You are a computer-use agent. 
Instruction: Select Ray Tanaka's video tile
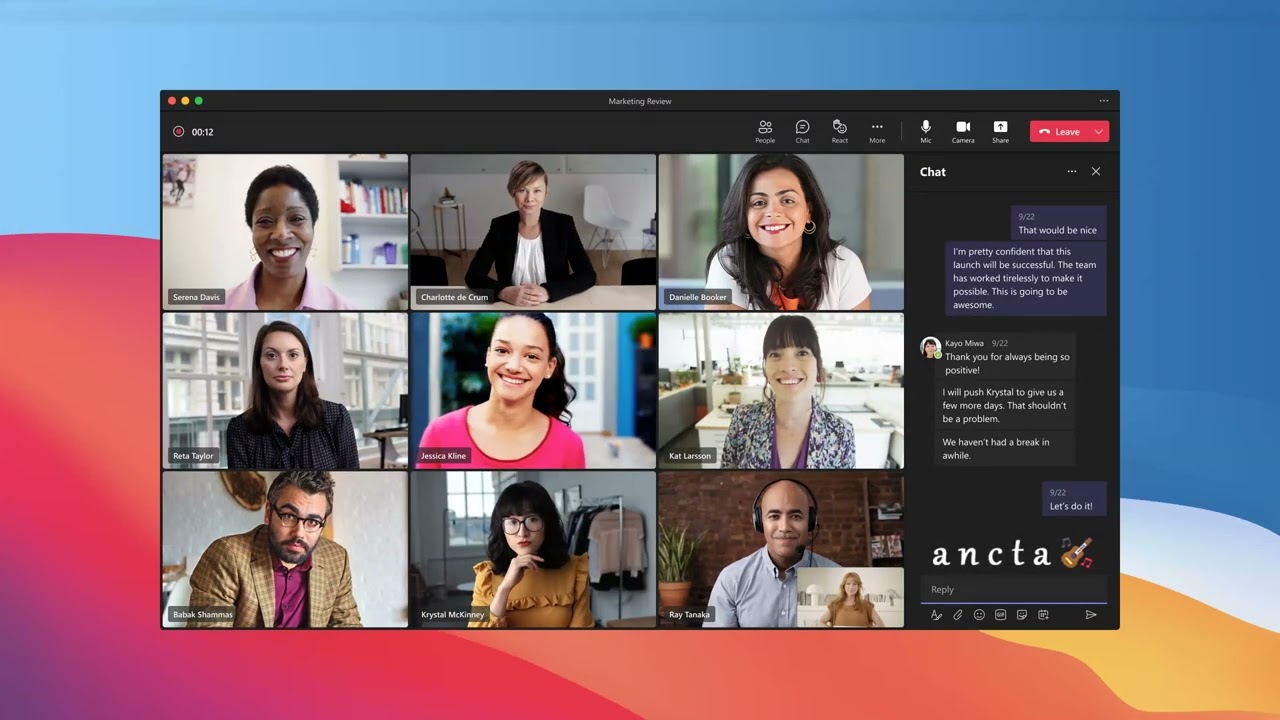tap(781, 549)
